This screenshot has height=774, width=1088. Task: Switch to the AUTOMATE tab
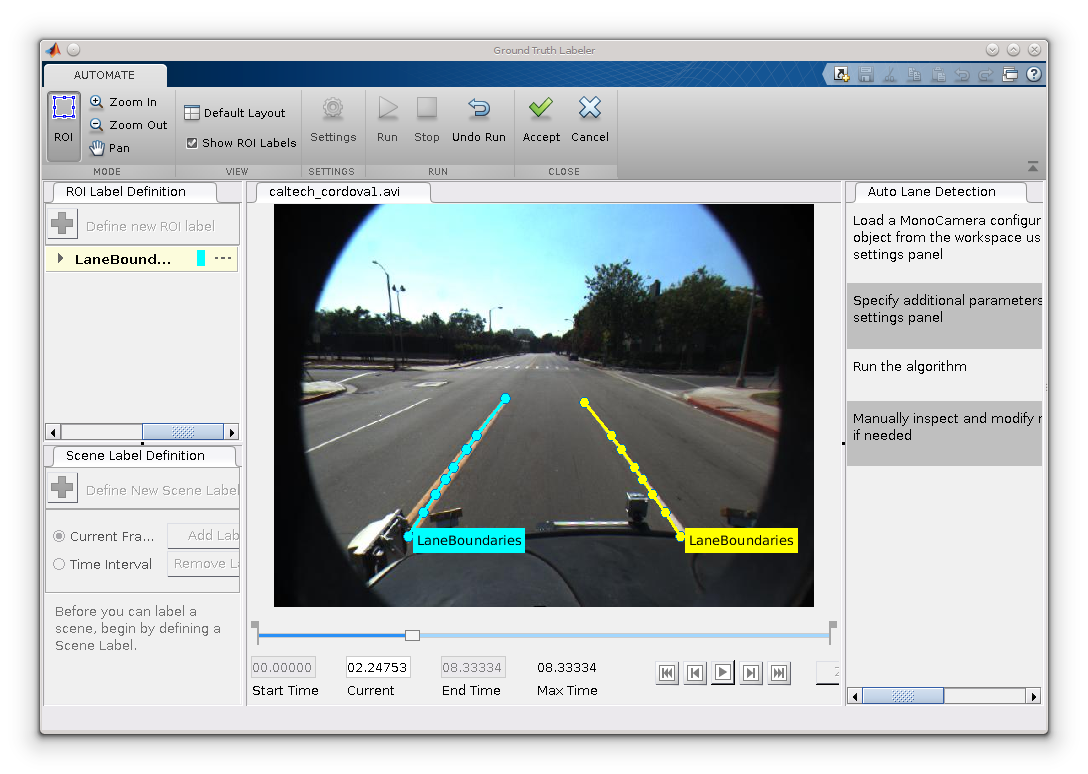pos(104,75)
